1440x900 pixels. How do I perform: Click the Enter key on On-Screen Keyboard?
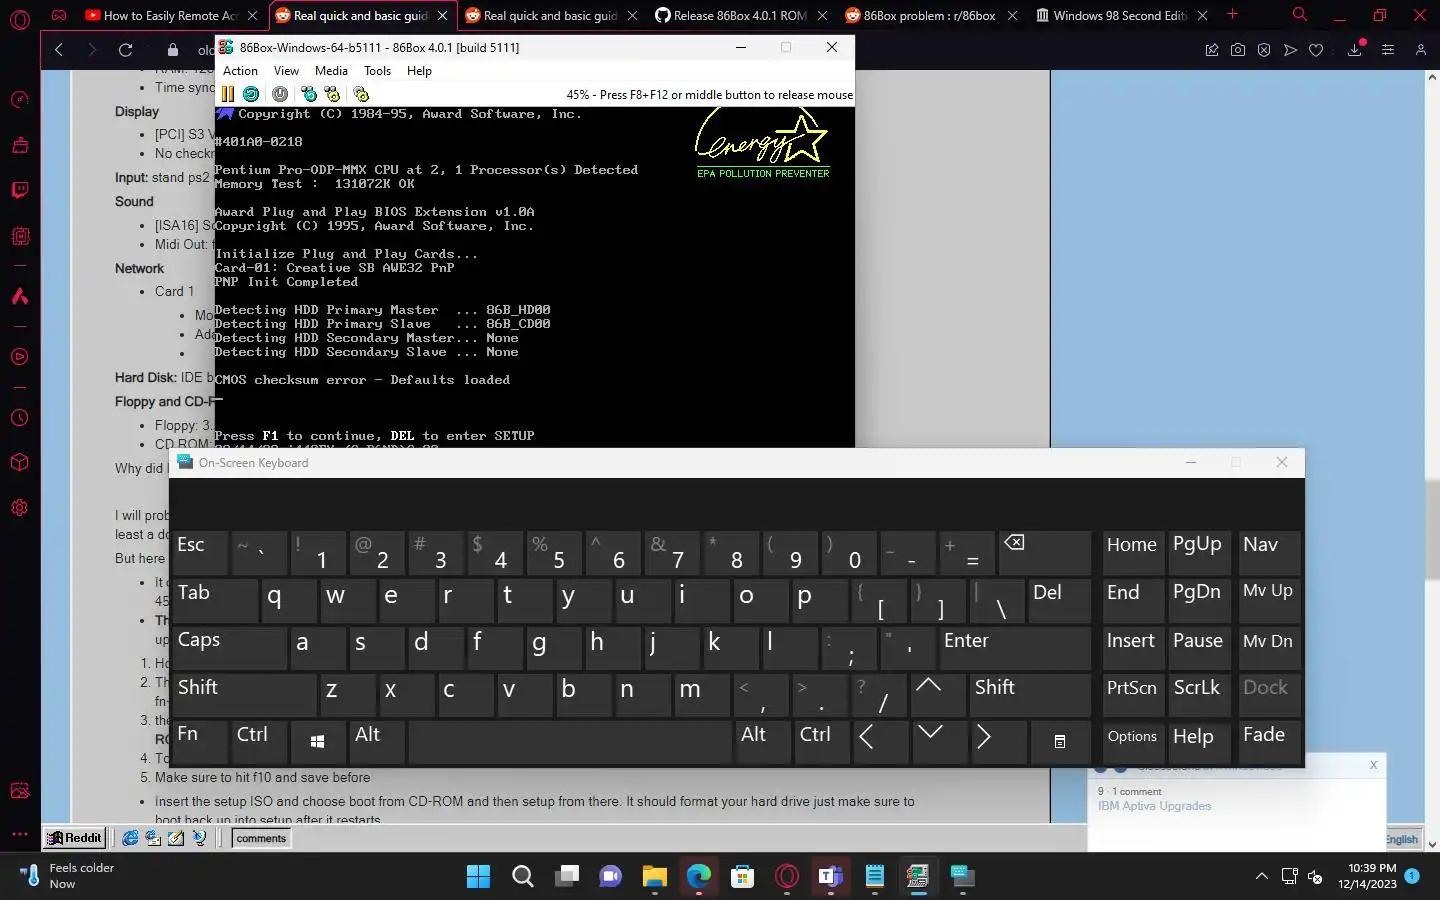(x=1015, y=648)
